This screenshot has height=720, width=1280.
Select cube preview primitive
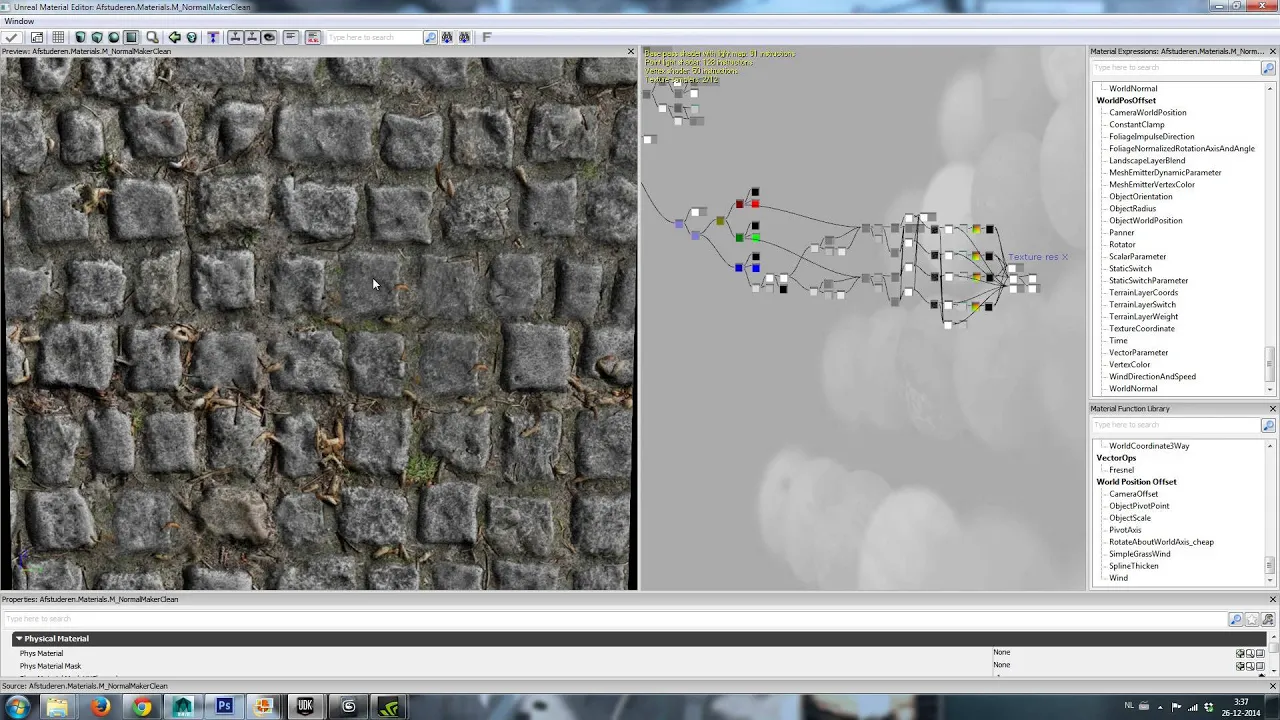pyautogui.click(x=97, y=37)
